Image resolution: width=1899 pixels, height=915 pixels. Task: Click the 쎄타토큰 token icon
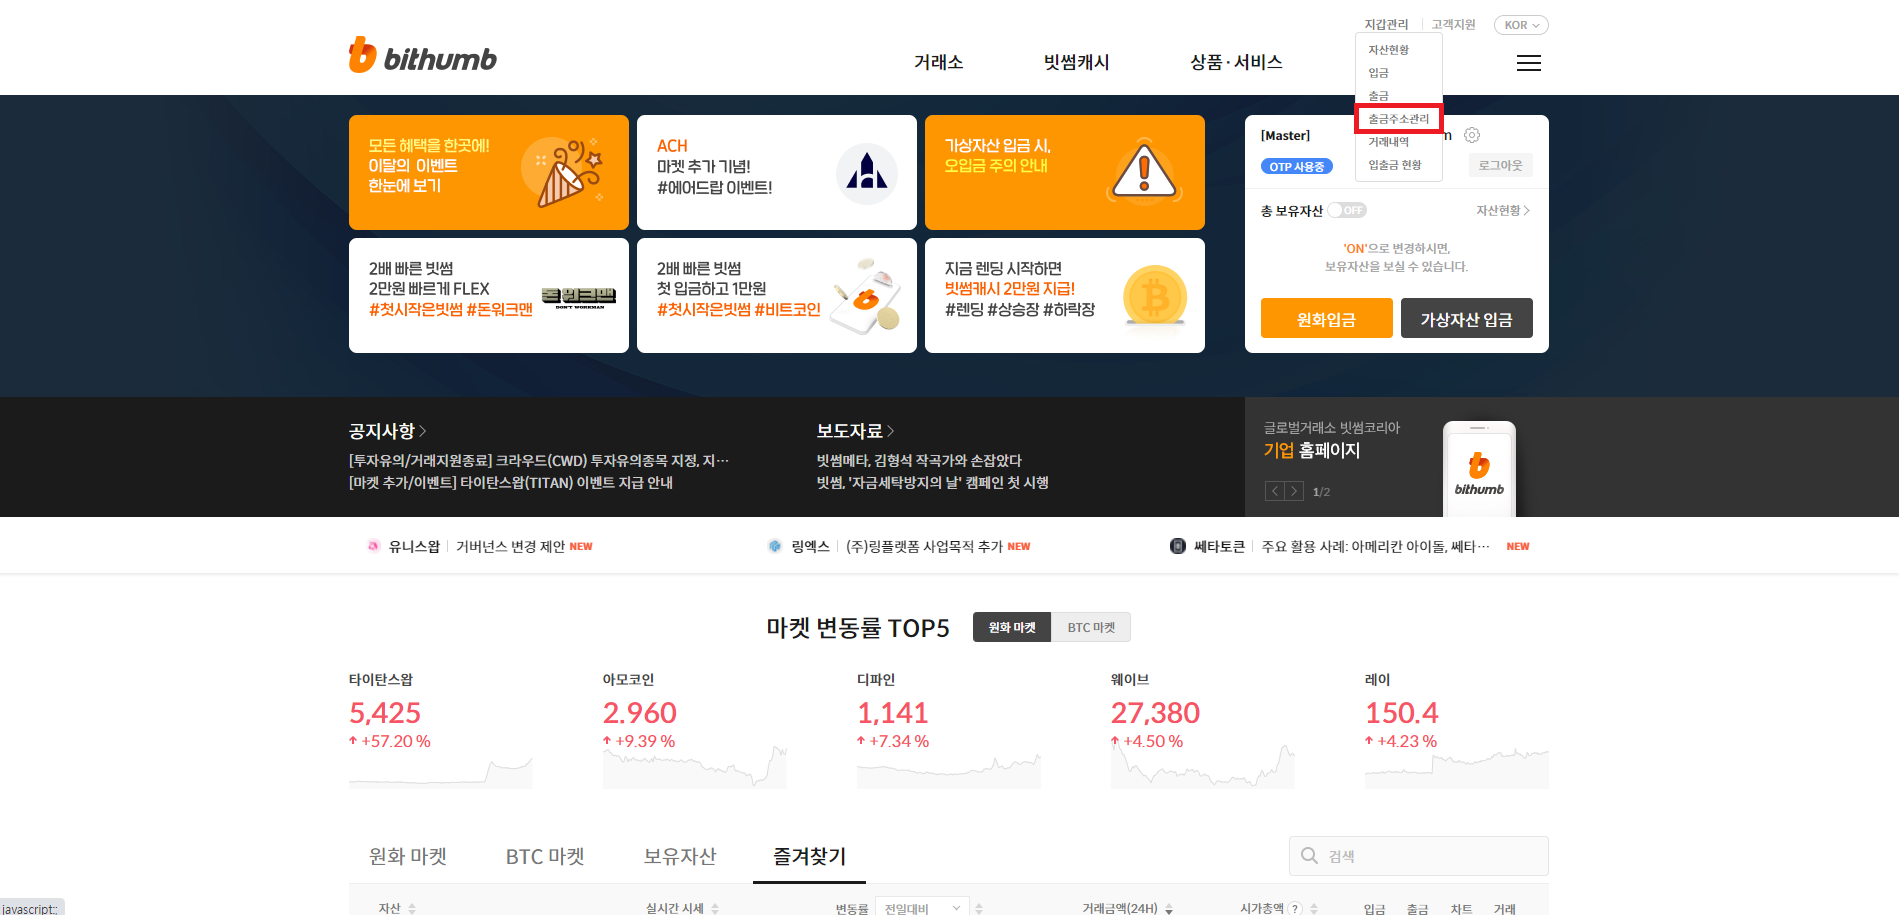1178,546
